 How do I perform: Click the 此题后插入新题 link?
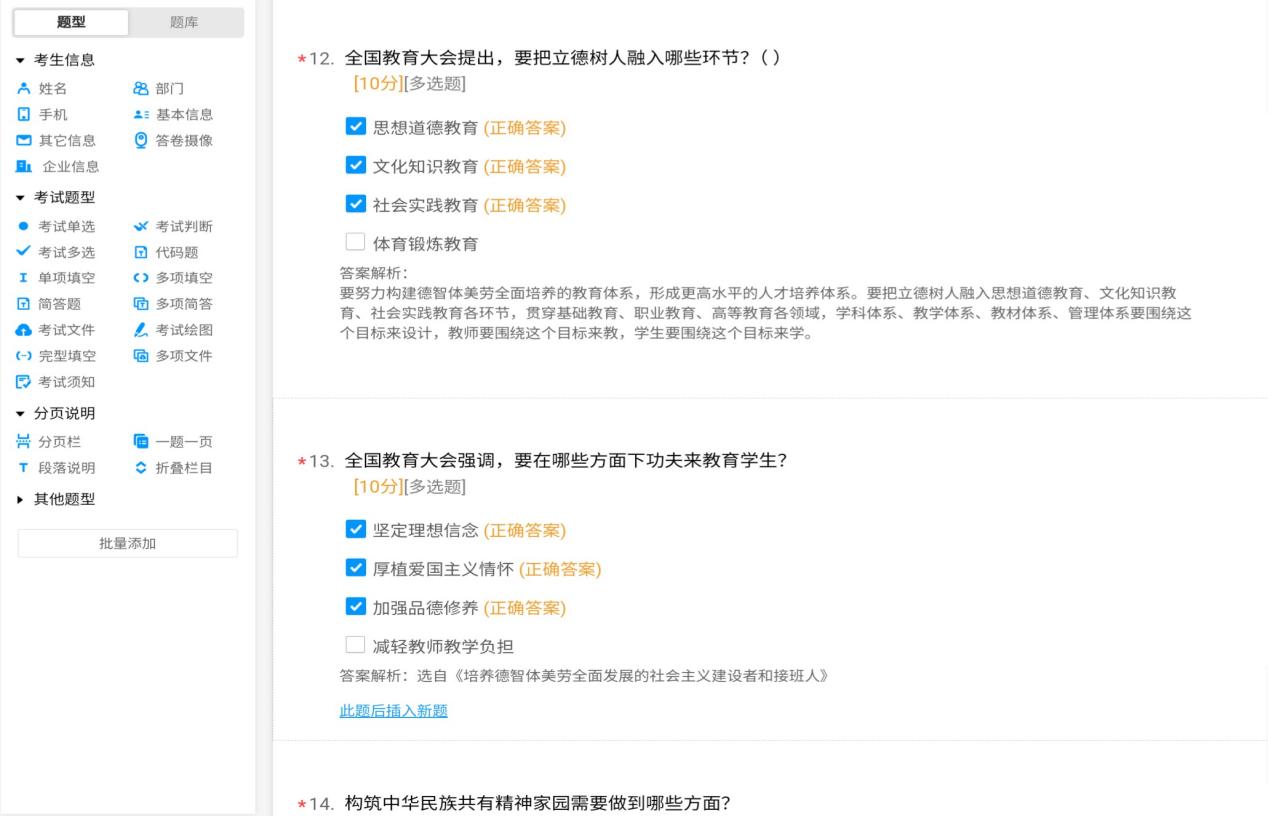[x=393, y=711]
